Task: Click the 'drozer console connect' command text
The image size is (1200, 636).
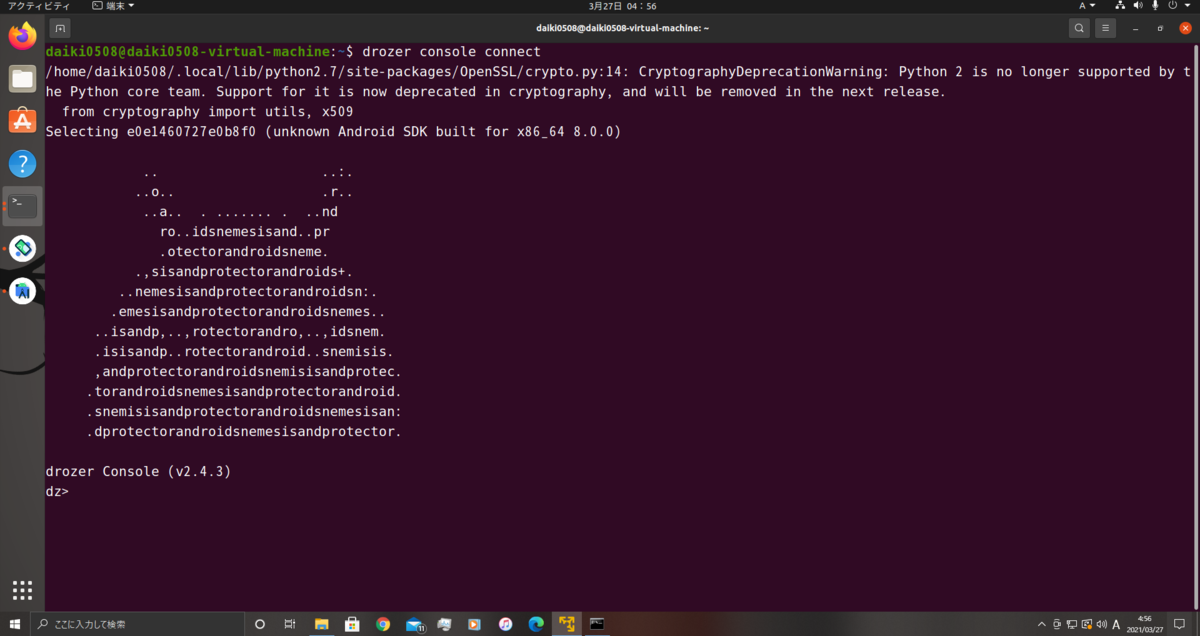Action: click(x=451, y=51)
